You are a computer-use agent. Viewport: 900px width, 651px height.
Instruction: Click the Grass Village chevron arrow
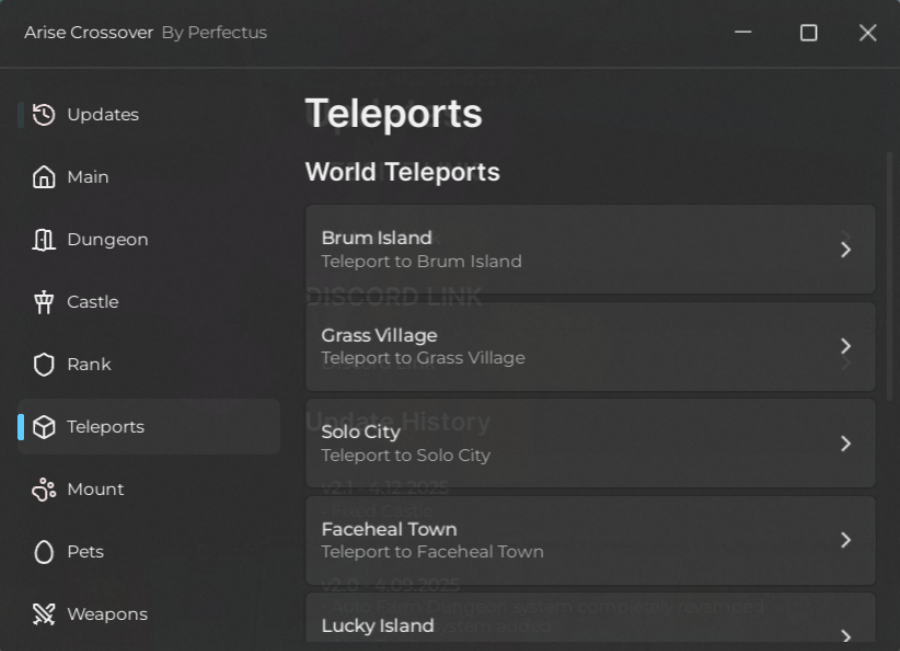(845, 346)
